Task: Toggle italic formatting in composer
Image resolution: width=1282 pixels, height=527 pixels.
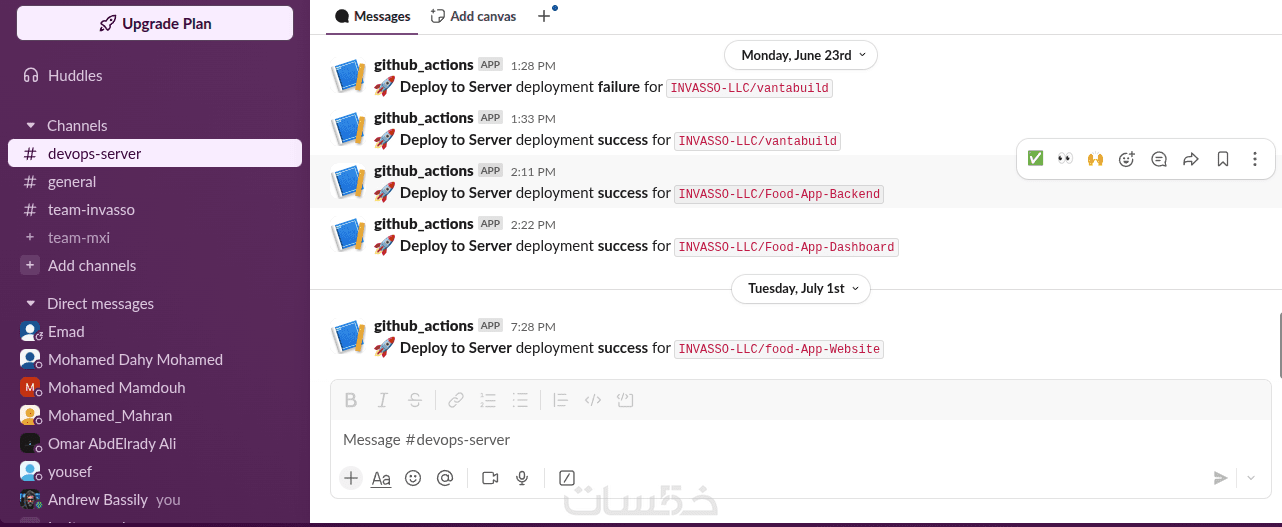Action: (383, 400)
